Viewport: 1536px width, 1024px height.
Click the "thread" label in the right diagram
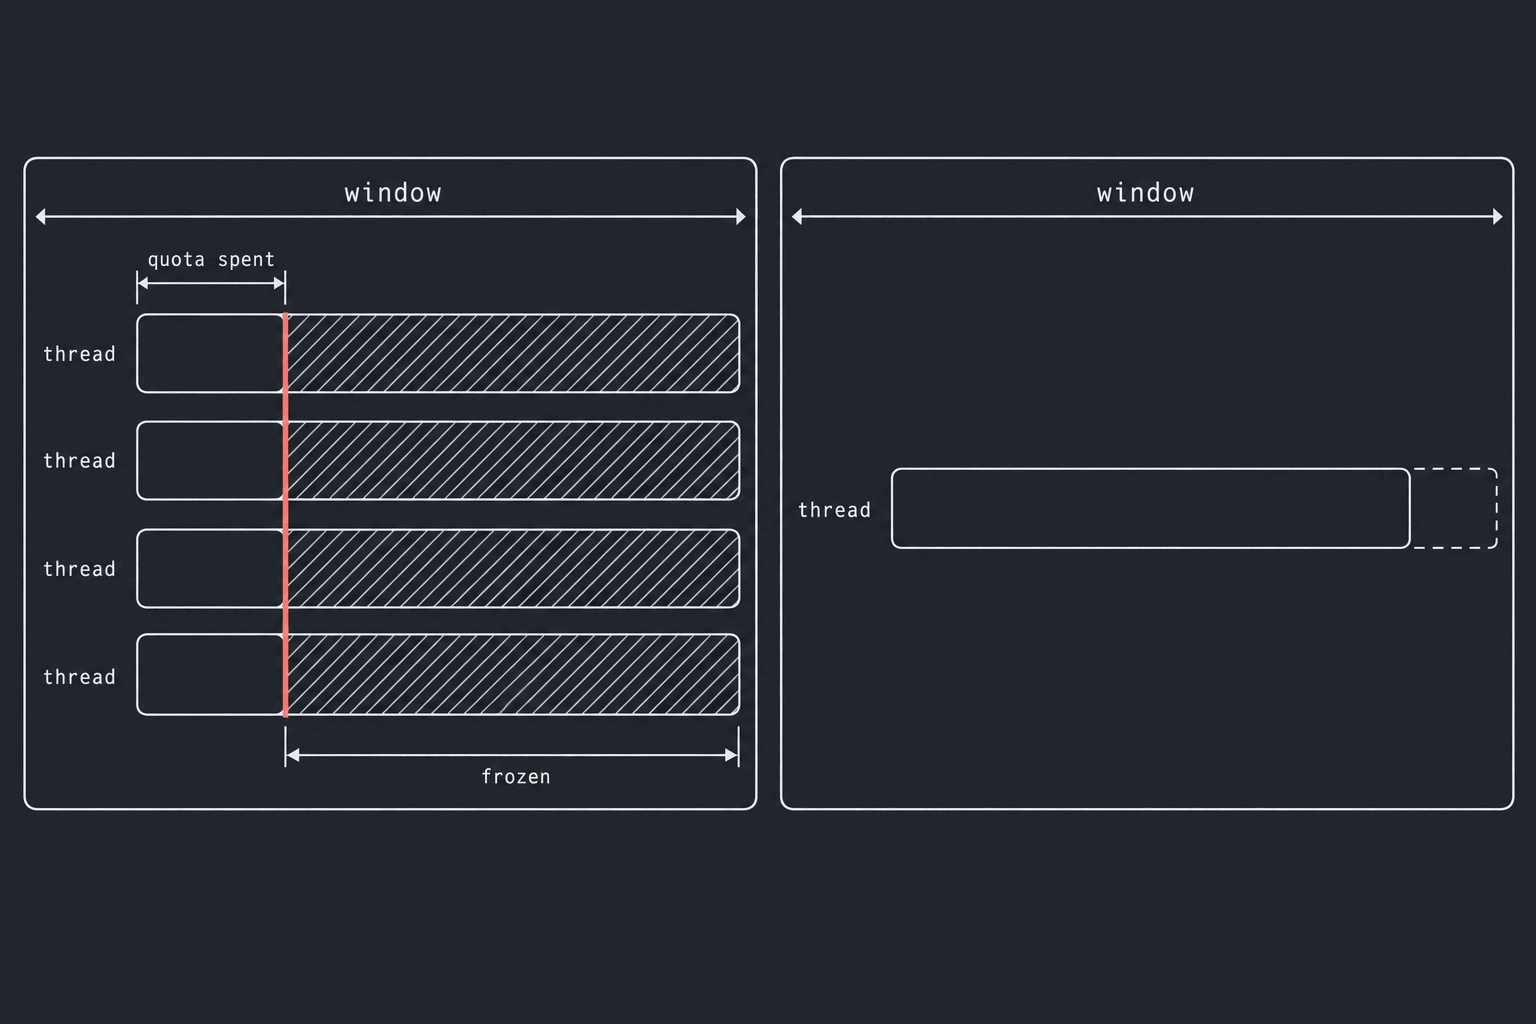pos(834,510)
